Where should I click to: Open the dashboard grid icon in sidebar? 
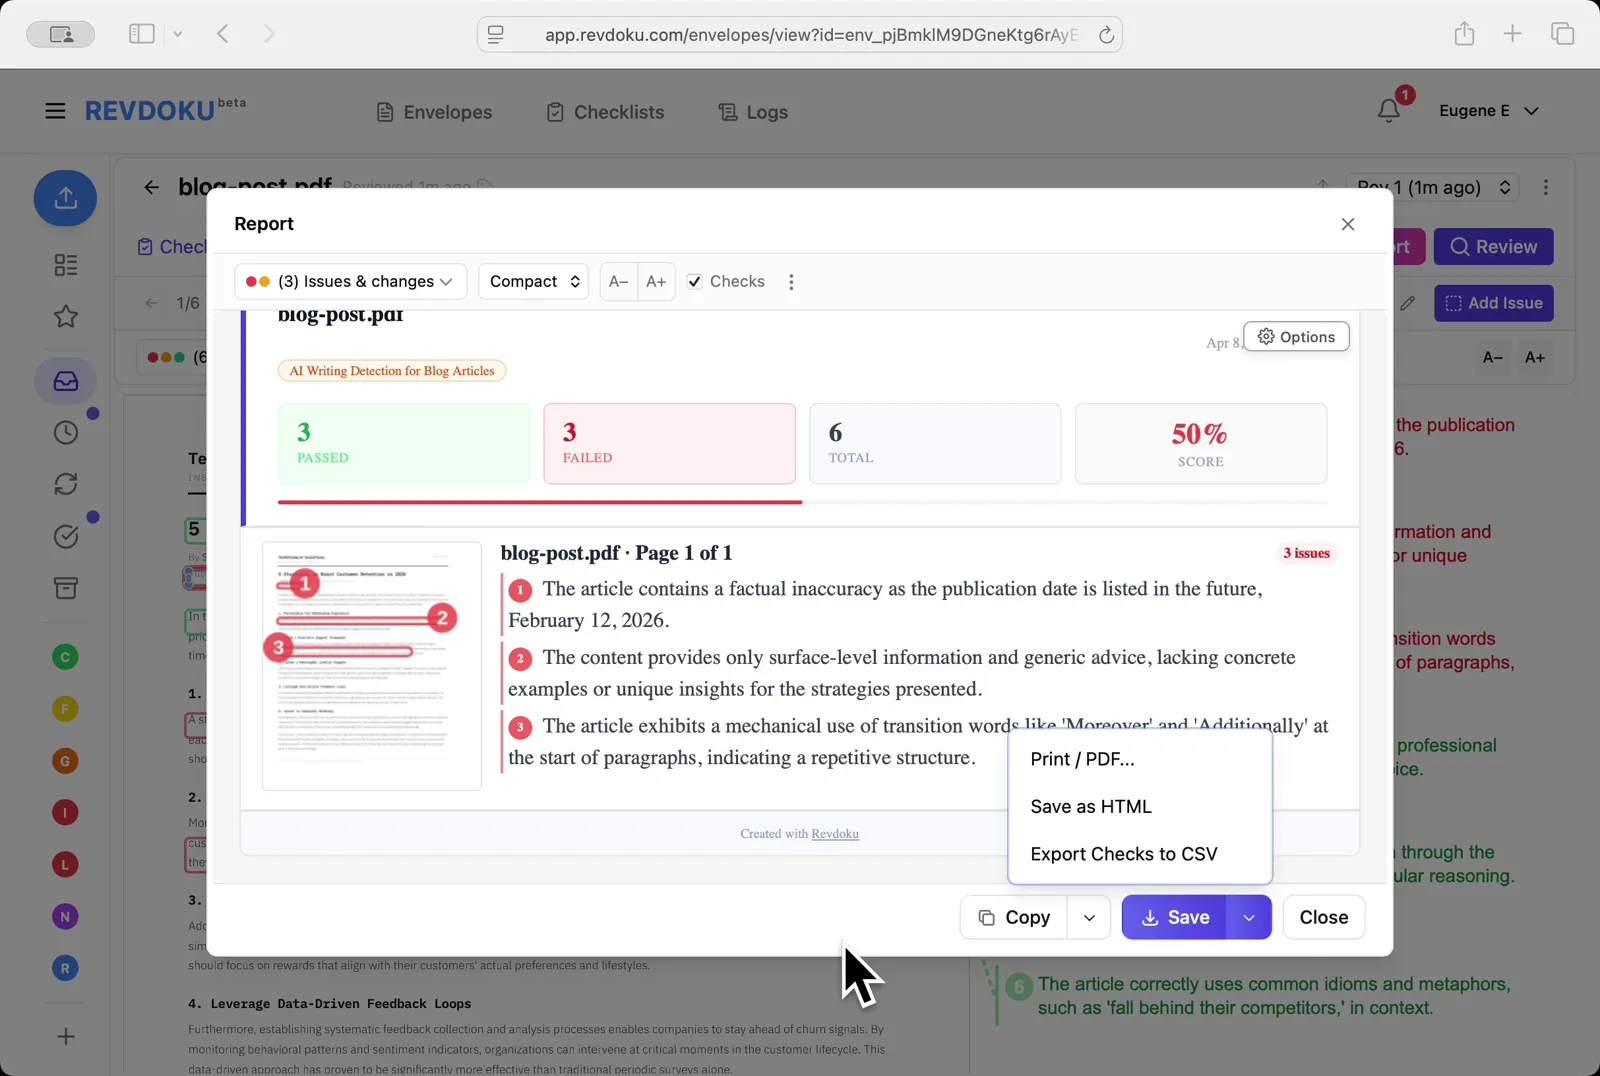(64, 265)
